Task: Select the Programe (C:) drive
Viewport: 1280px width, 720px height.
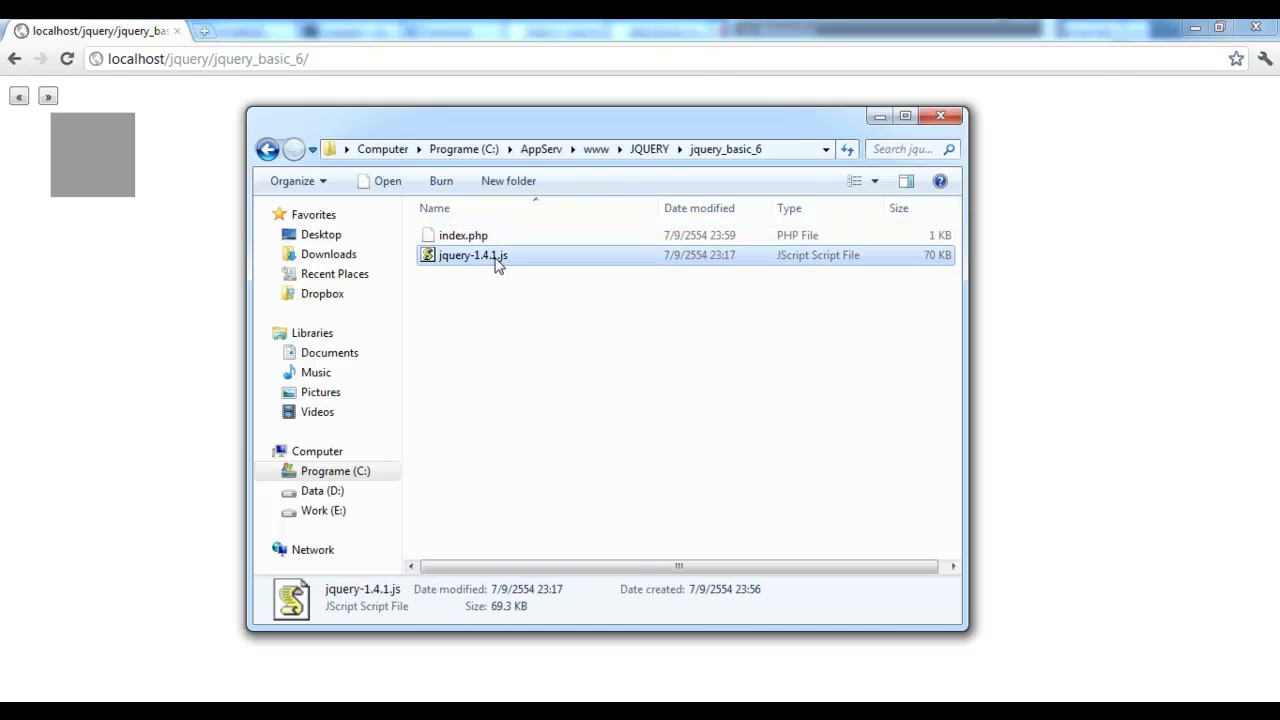Action: (335, 471)
